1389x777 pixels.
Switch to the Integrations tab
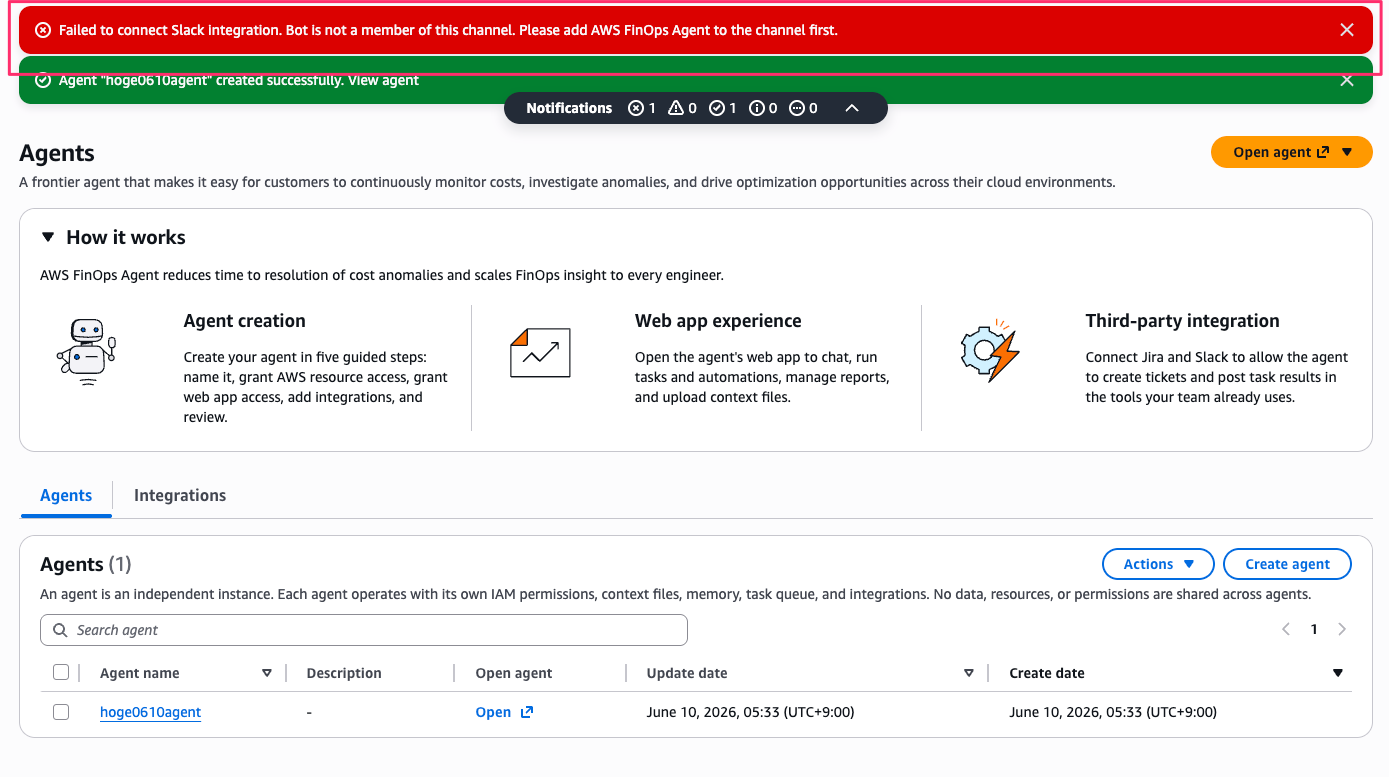point(180,496)
